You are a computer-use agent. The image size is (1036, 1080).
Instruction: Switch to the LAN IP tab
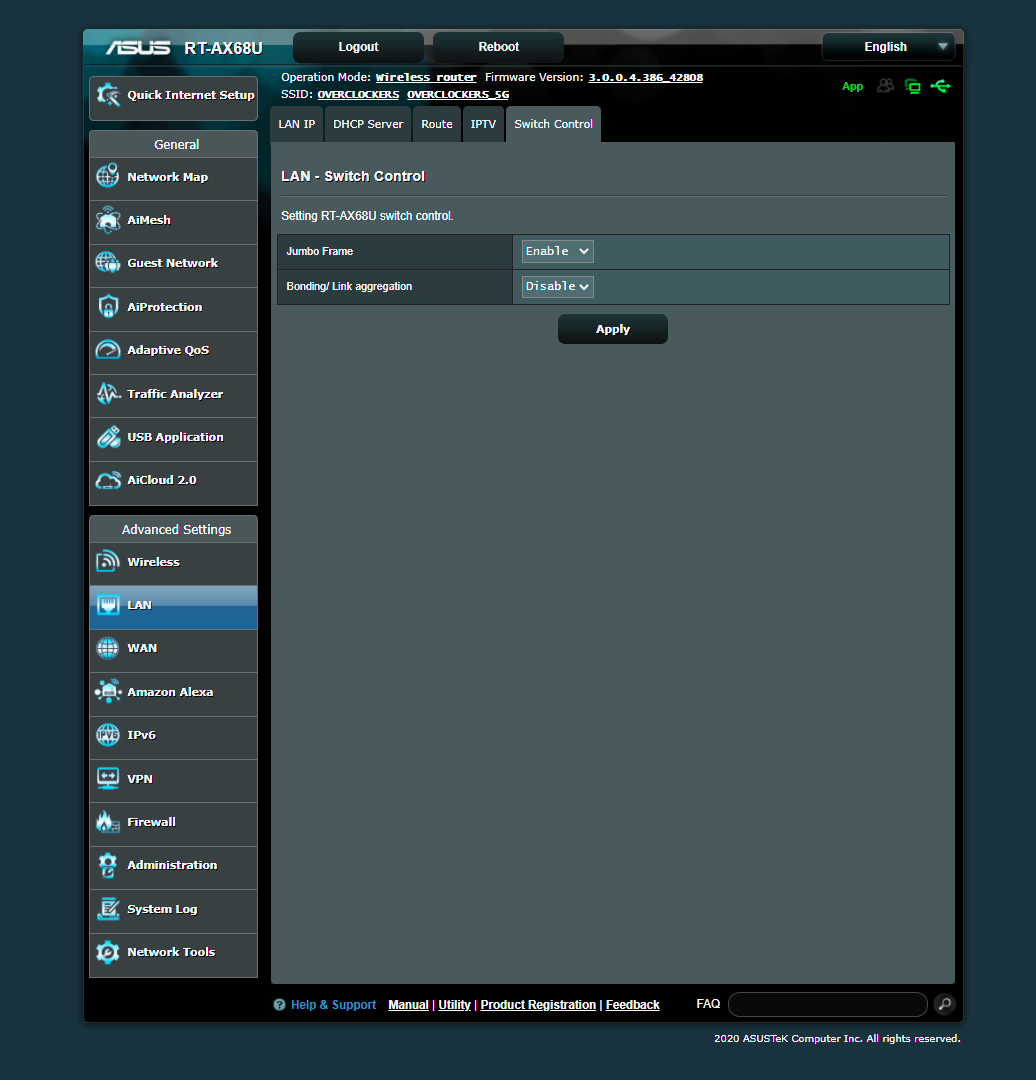tap(296, 124)
